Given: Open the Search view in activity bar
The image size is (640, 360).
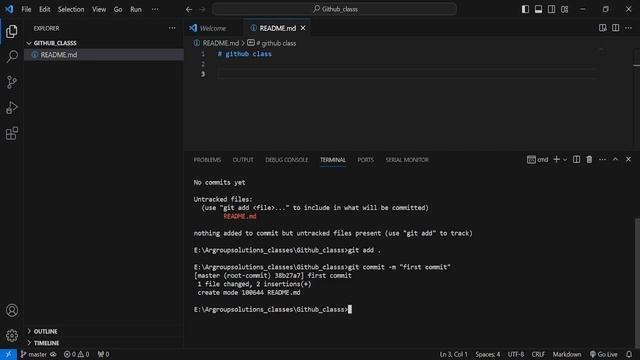Looking at the screenshot, I should [x=11, y=57].
